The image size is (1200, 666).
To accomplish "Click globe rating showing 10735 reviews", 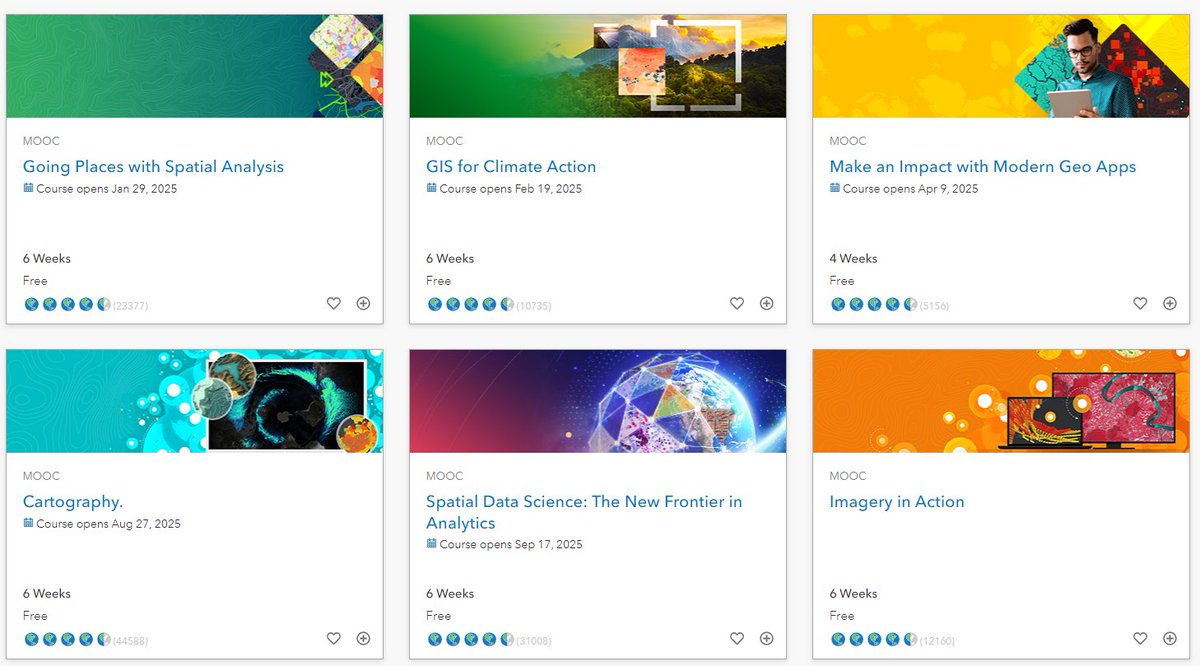I will [489, 305].
